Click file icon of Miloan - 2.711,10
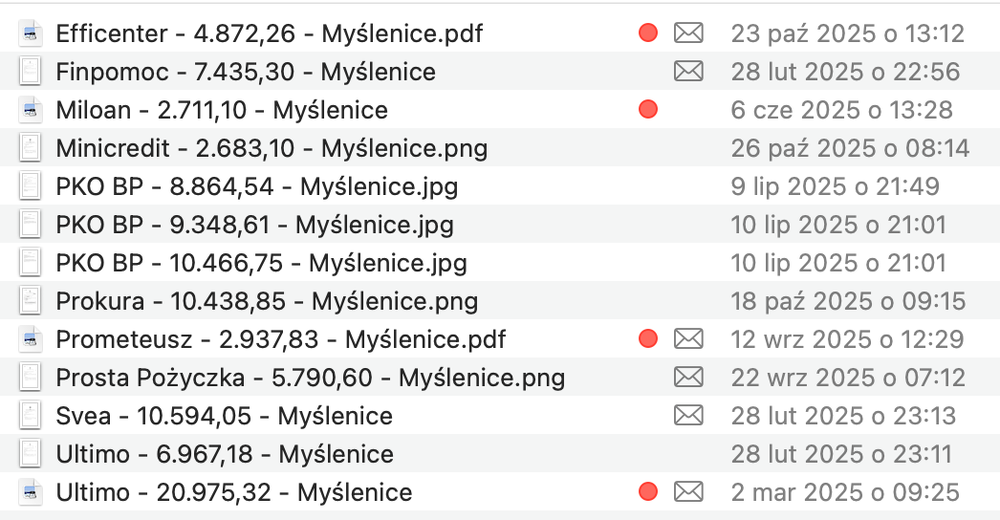The height and width of the screenshot is (520, 1000). tap(30, 110)
